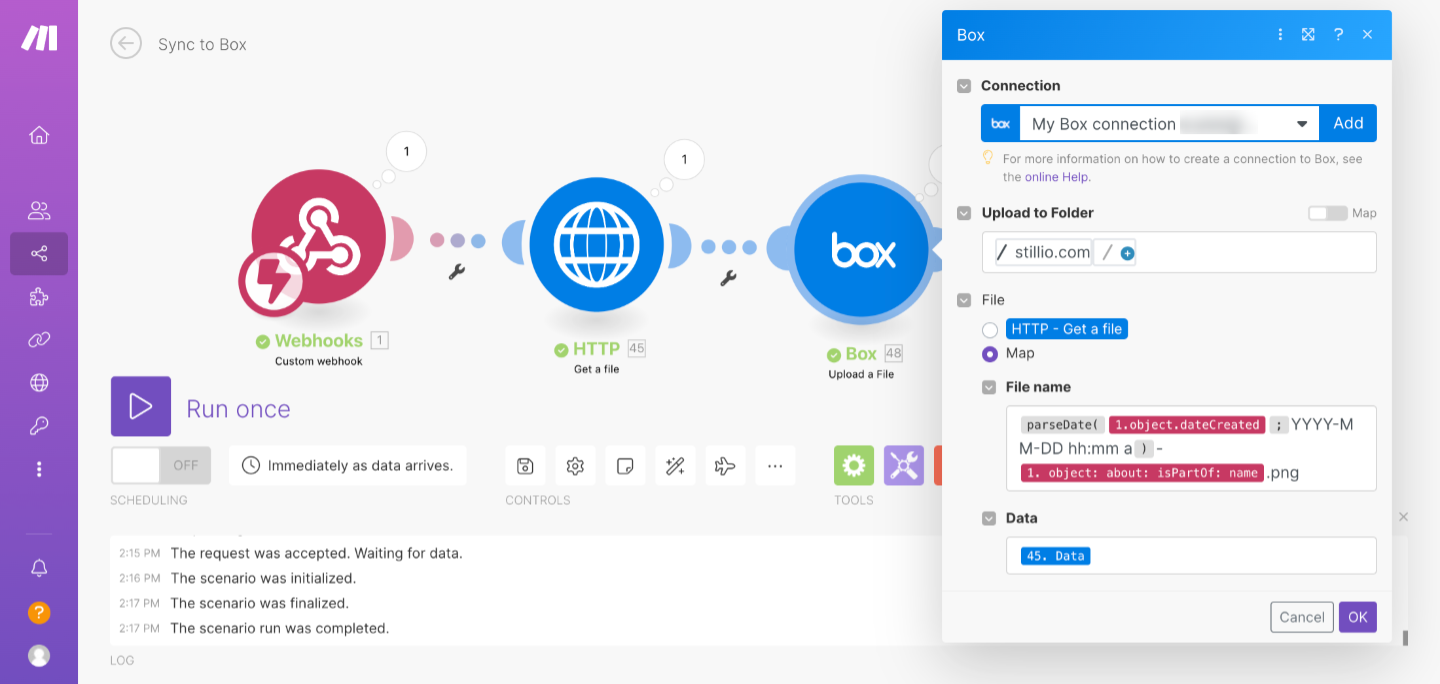Open Webhooks globe icon in sidebar
Viewport: 1440px width, 684px height.
coord(39,382)
